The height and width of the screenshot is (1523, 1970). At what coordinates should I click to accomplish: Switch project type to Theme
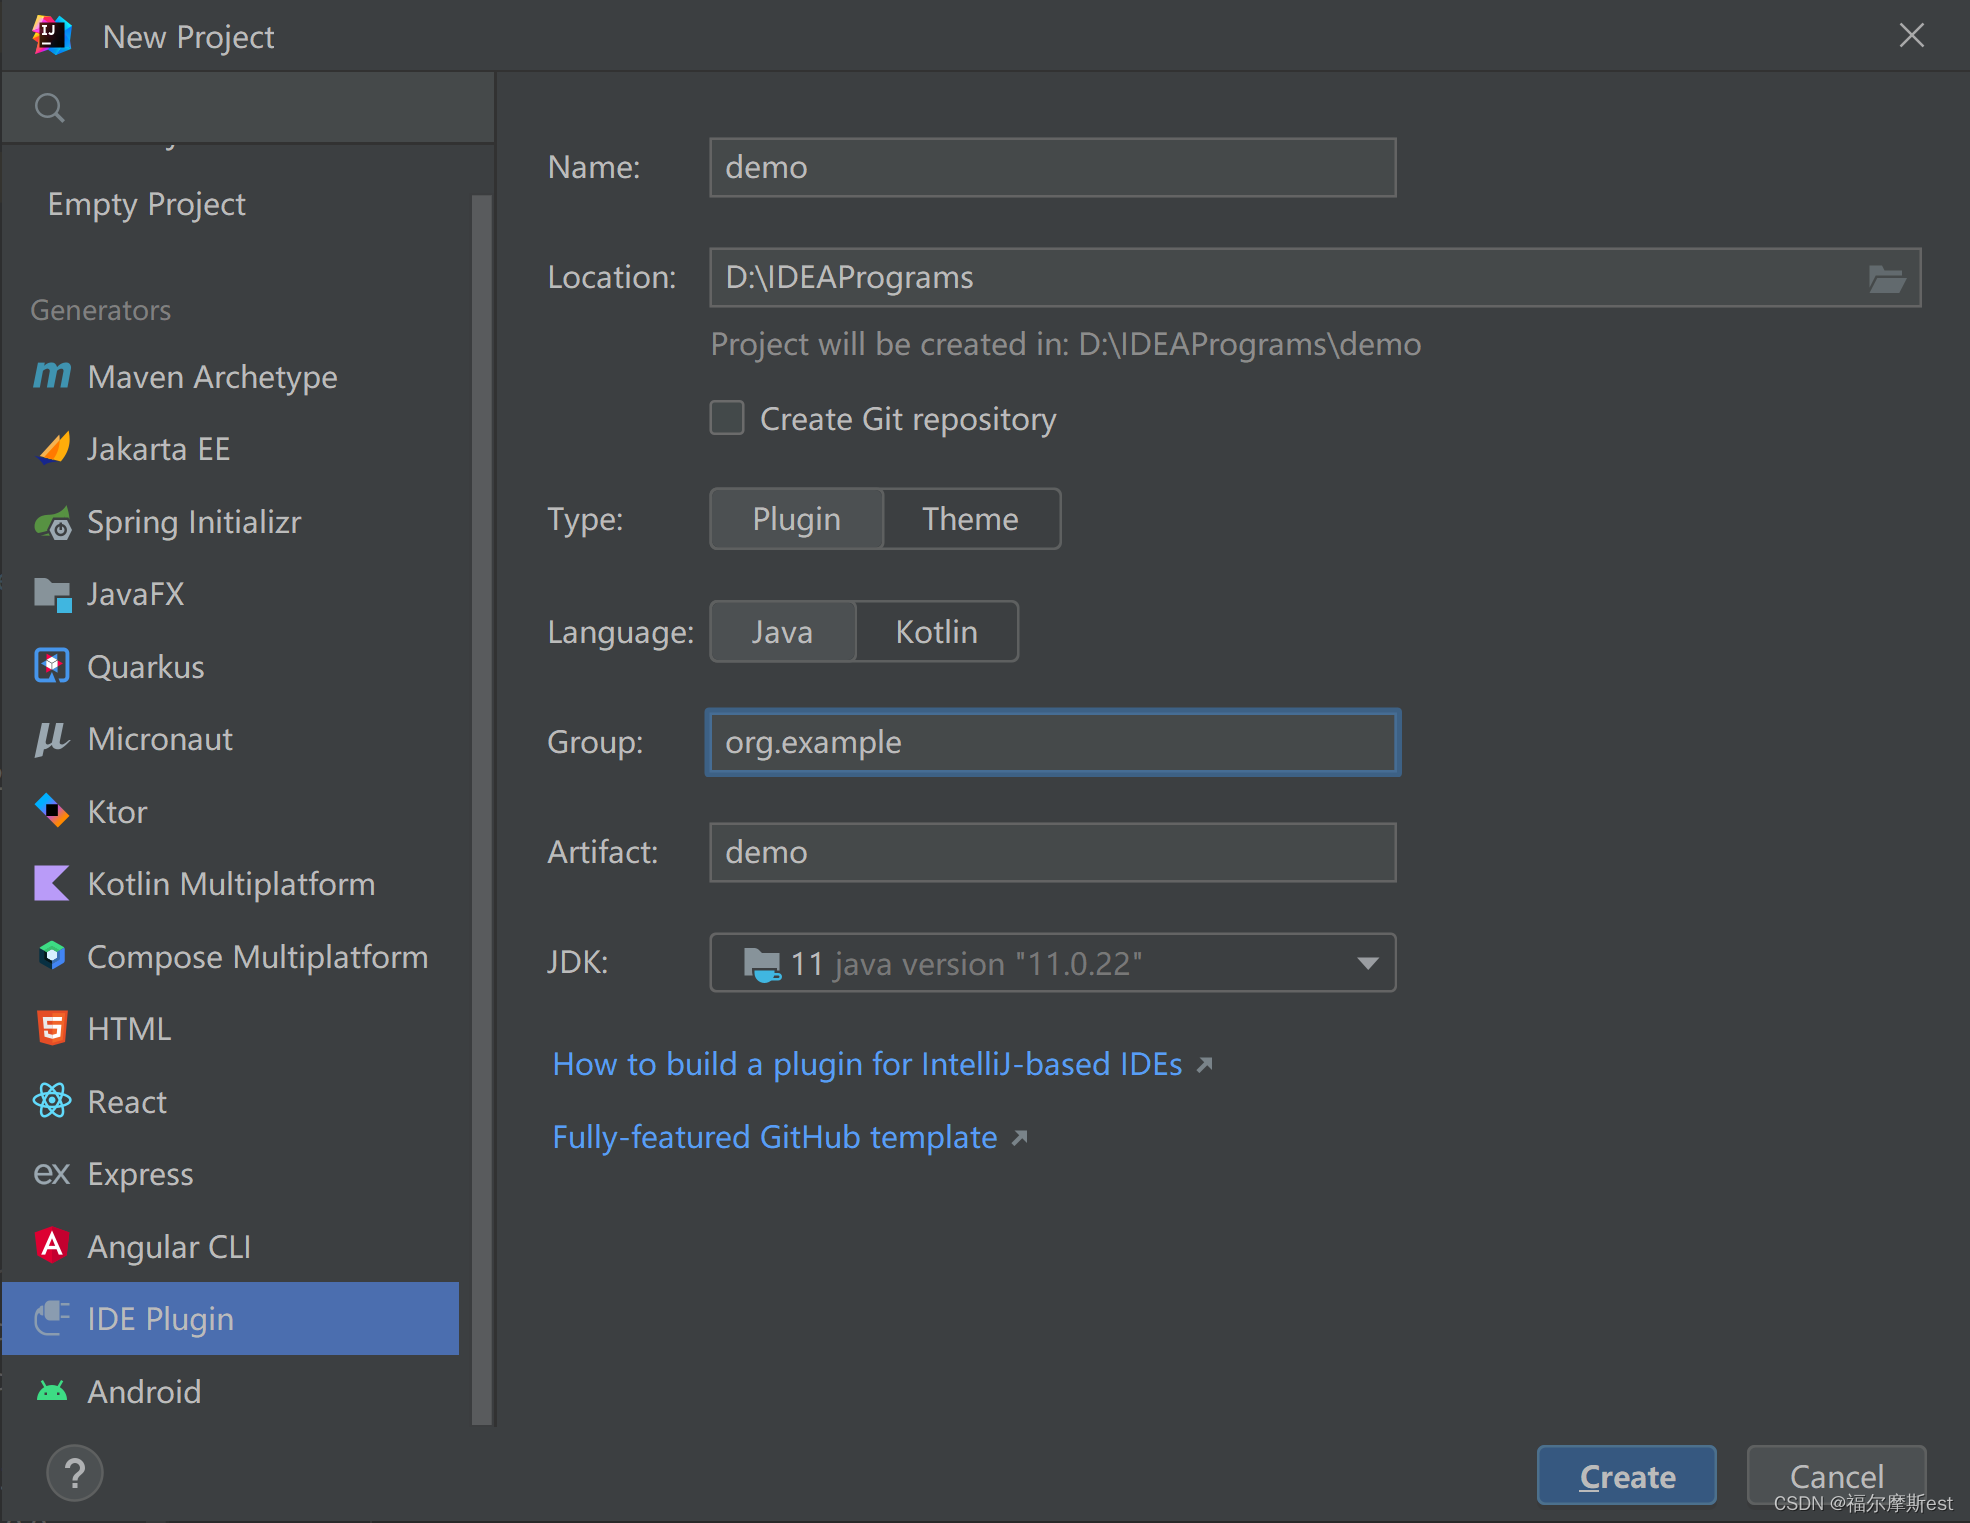click(970, 519)
